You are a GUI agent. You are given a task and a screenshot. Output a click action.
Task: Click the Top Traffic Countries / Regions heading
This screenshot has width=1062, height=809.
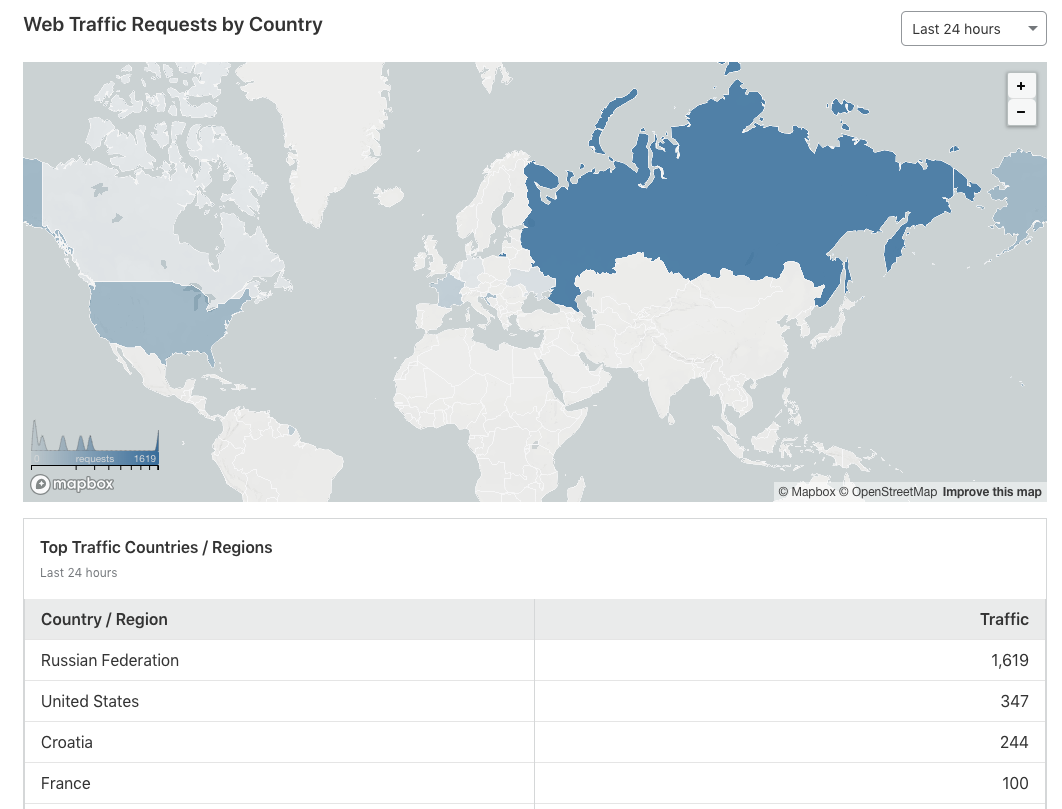(x=156, y=547)
